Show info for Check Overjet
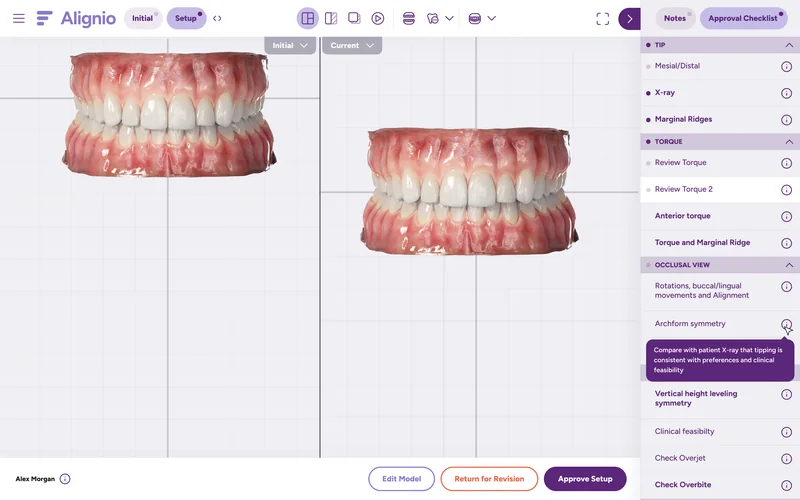The image size is (800, 500). 786,459
